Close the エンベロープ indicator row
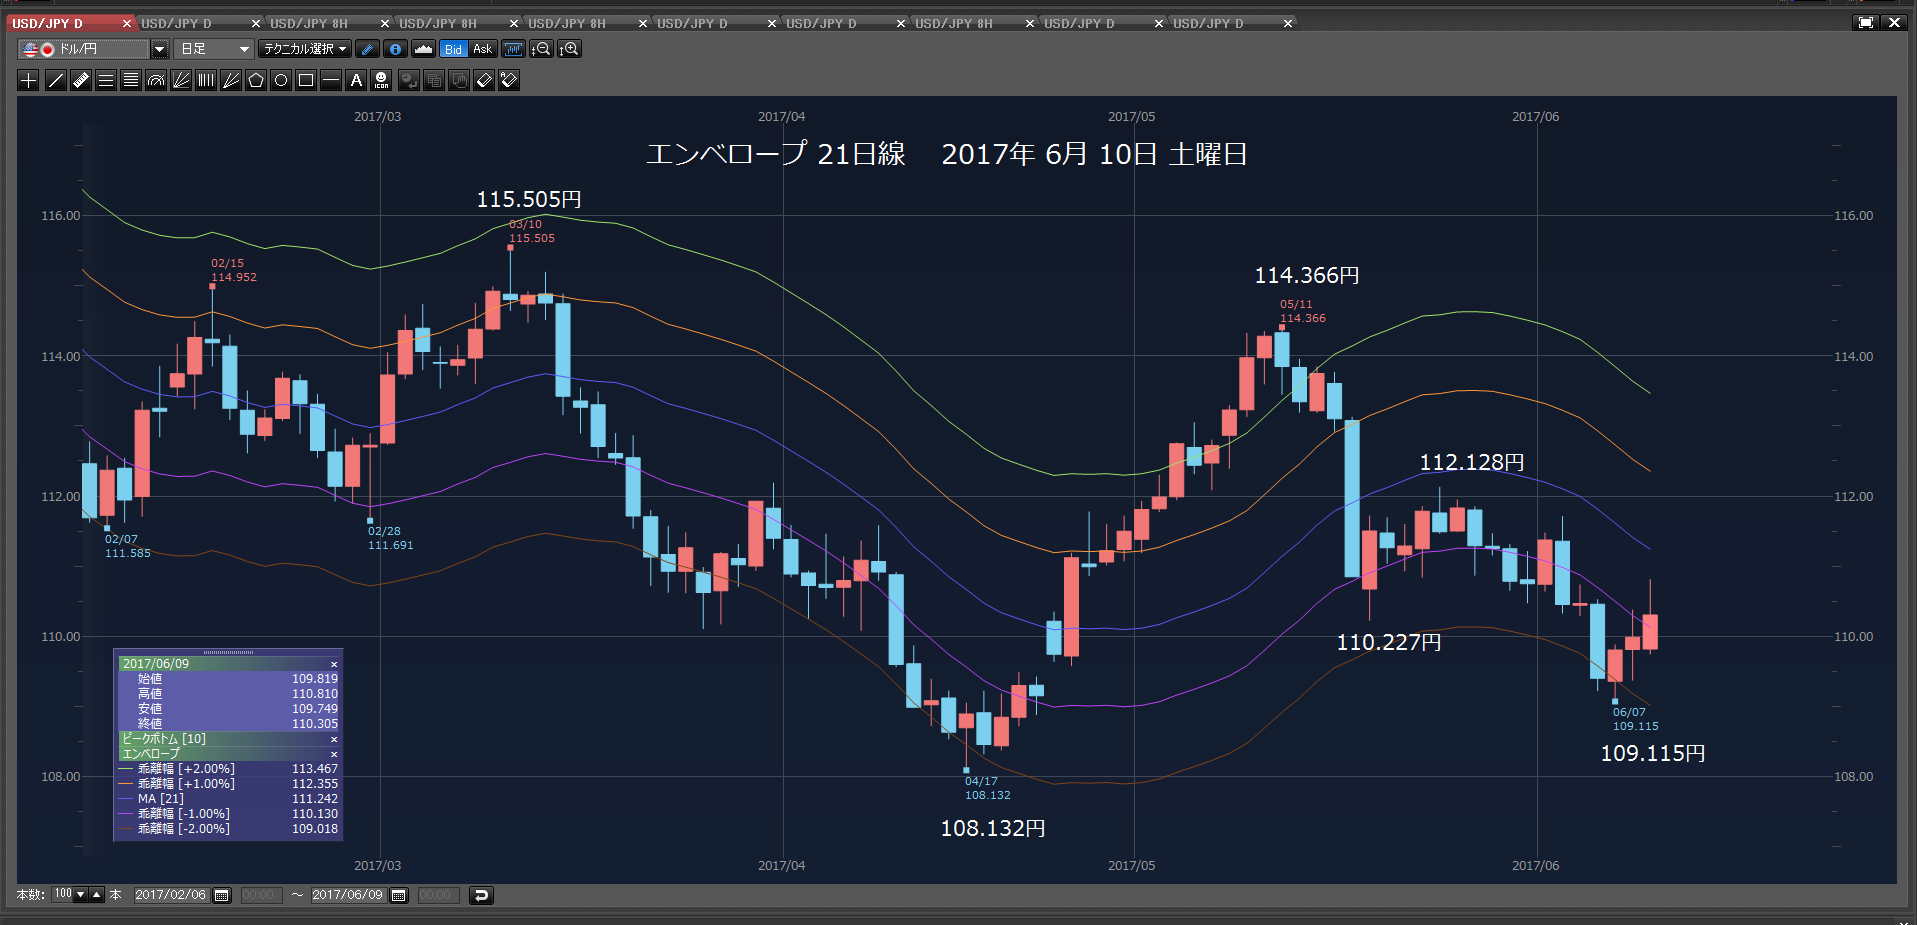Screen dimensions: 1917x925 point(334,754)
